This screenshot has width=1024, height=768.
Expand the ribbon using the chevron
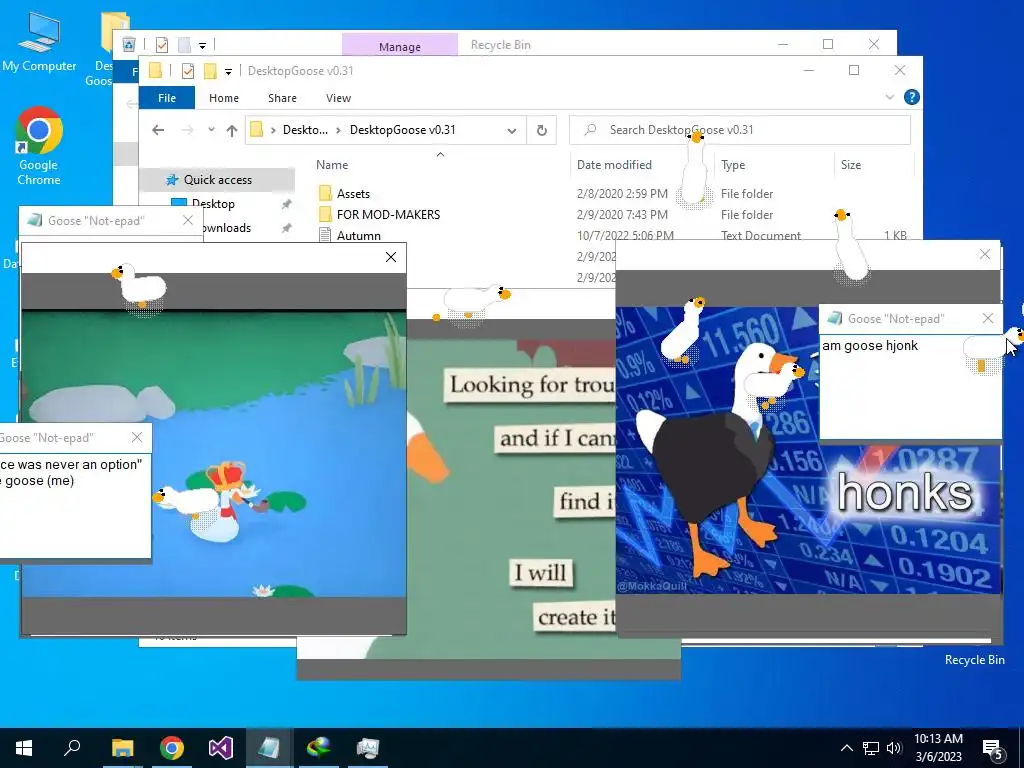pos(889,97)
